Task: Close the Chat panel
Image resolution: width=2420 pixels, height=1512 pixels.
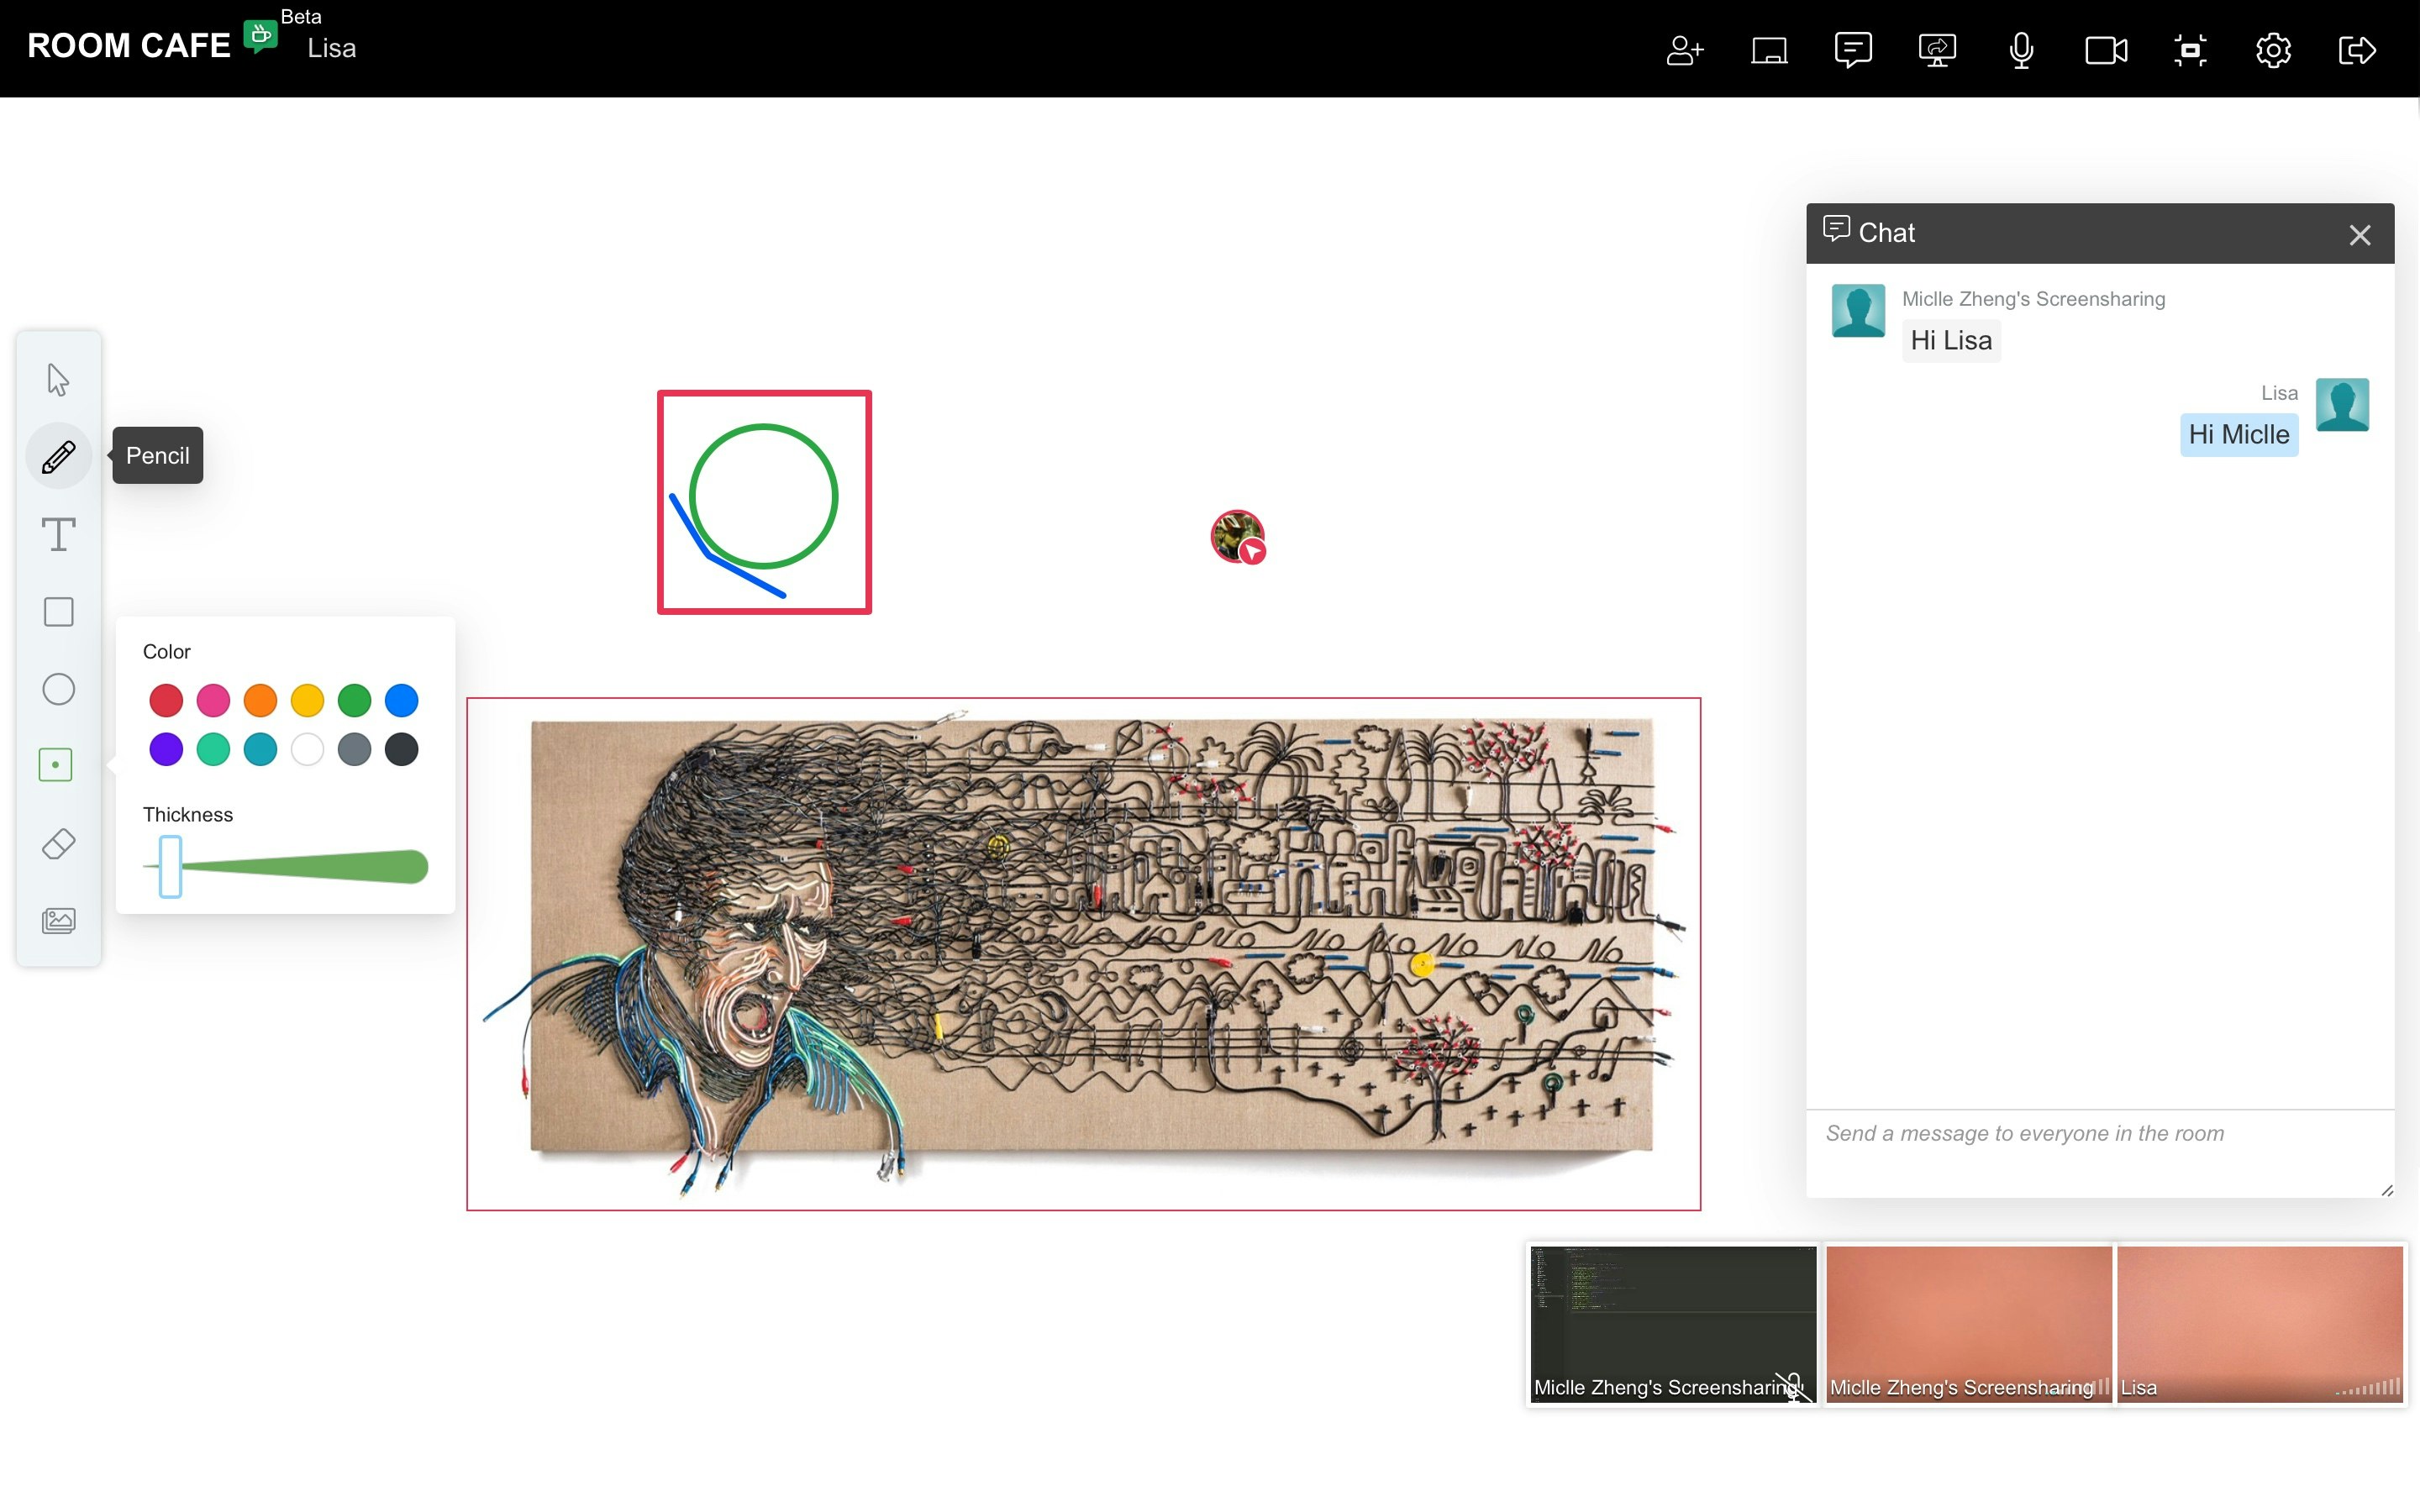Action: 2359,235
